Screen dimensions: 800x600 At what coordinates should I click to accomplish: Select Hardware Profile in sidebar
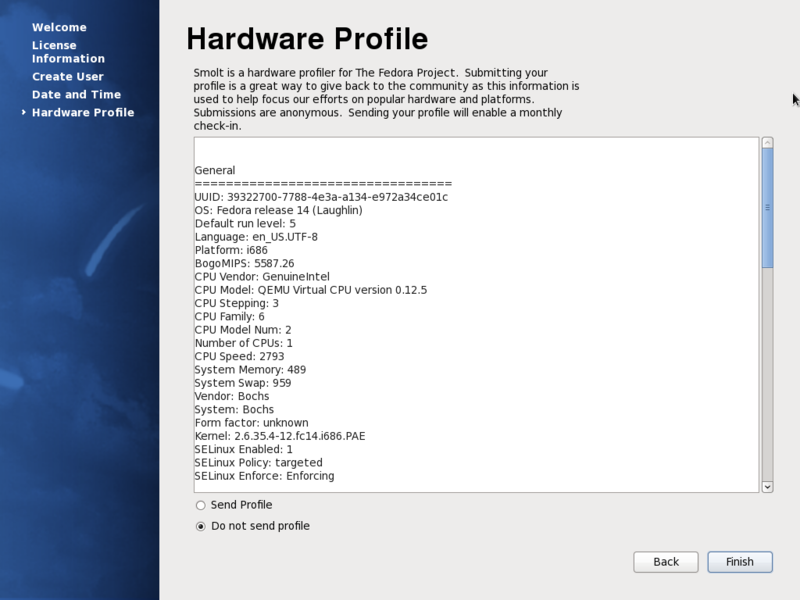83,112
